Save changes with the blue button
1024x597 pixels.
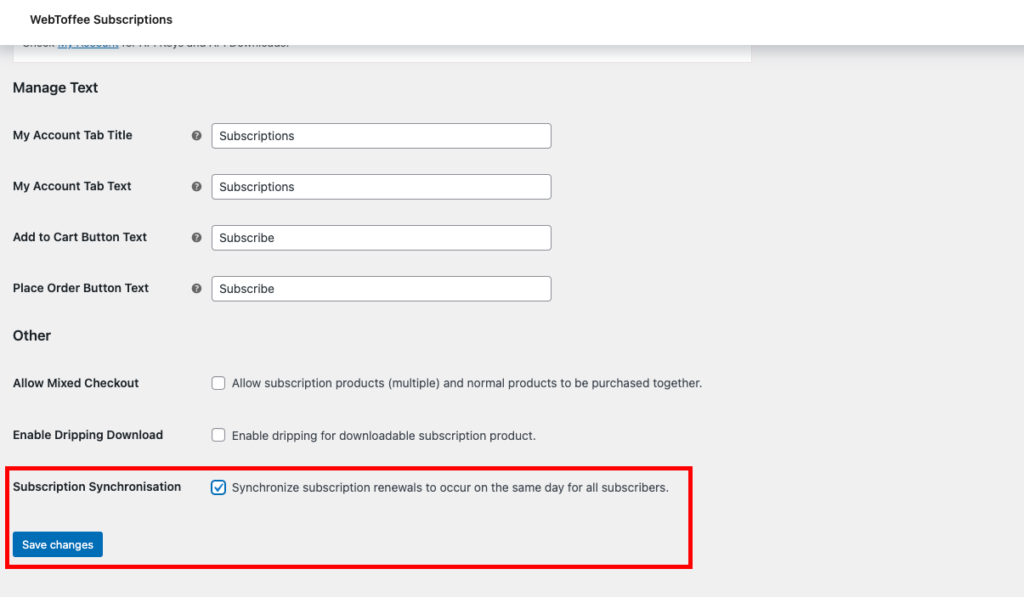57,544
